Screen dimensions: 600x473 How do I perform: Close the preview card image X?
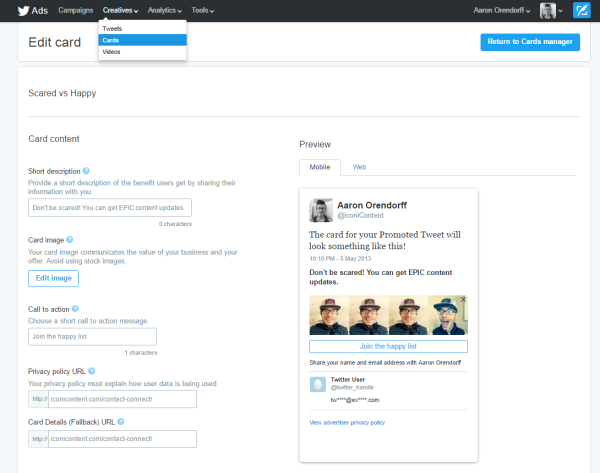463,300
